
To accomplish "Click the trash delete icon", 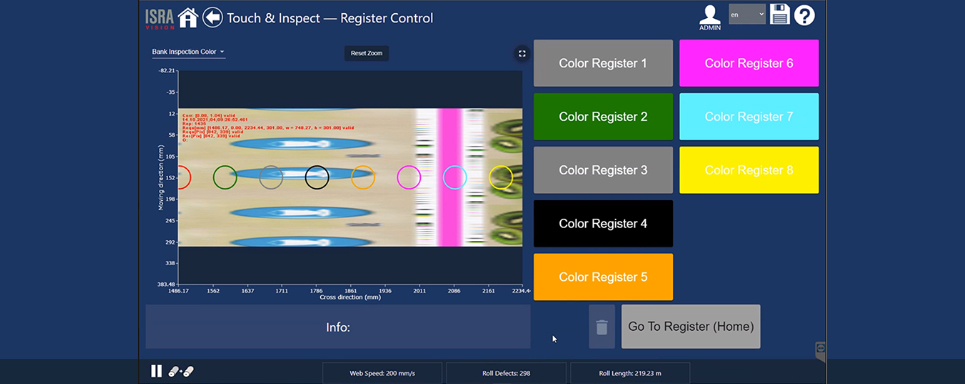I will click(602, 327).
